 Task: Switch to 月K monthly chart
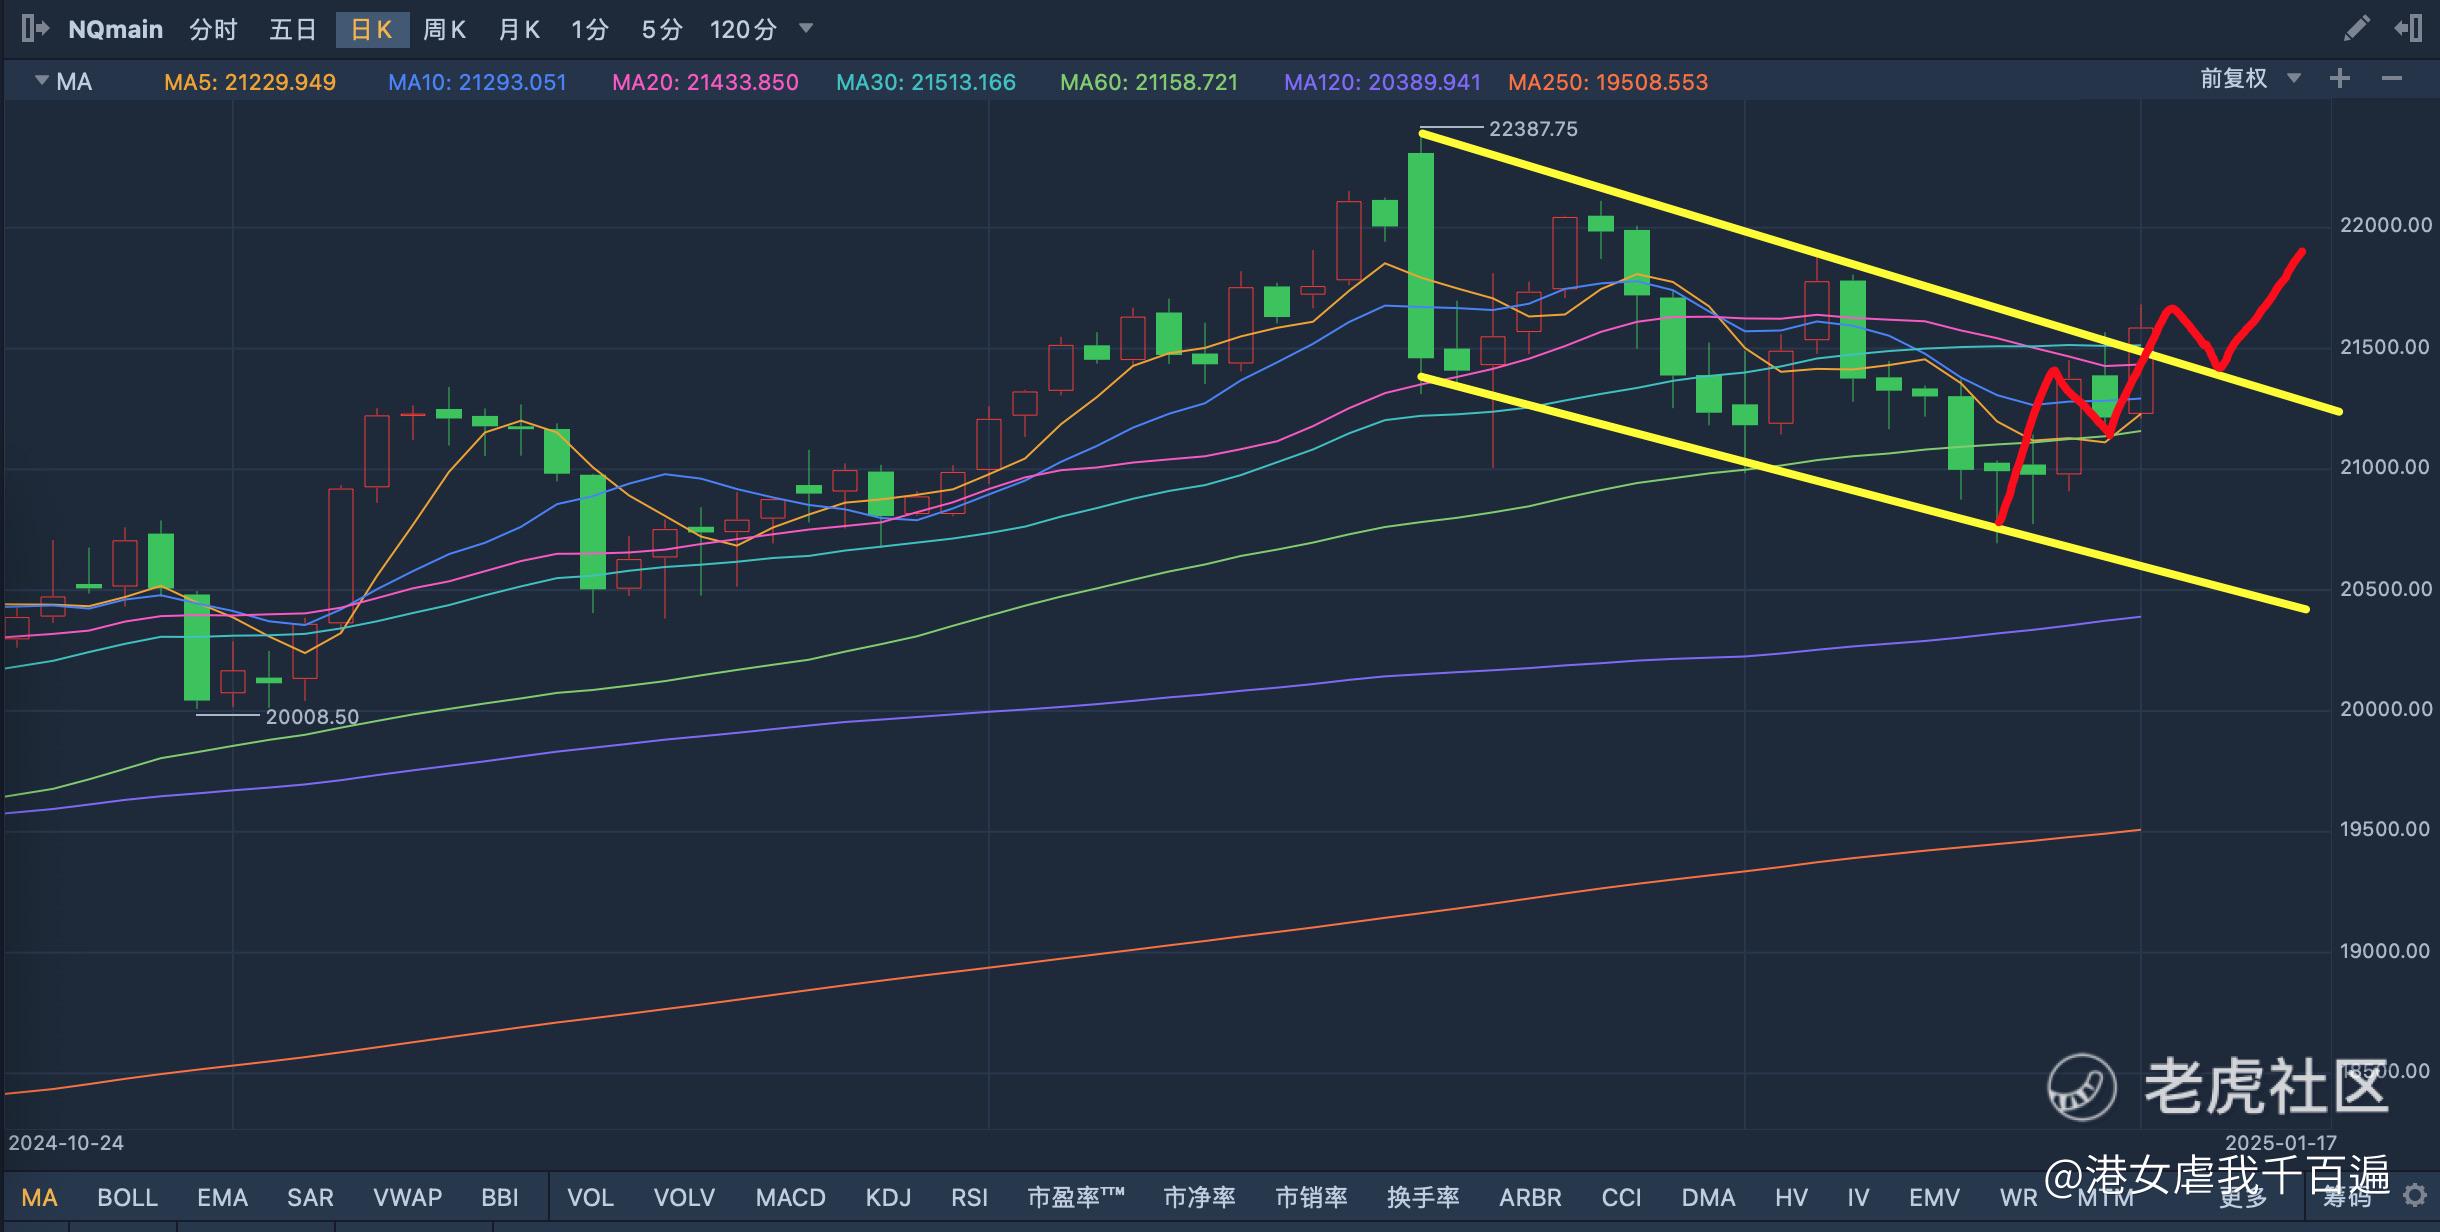519,30
